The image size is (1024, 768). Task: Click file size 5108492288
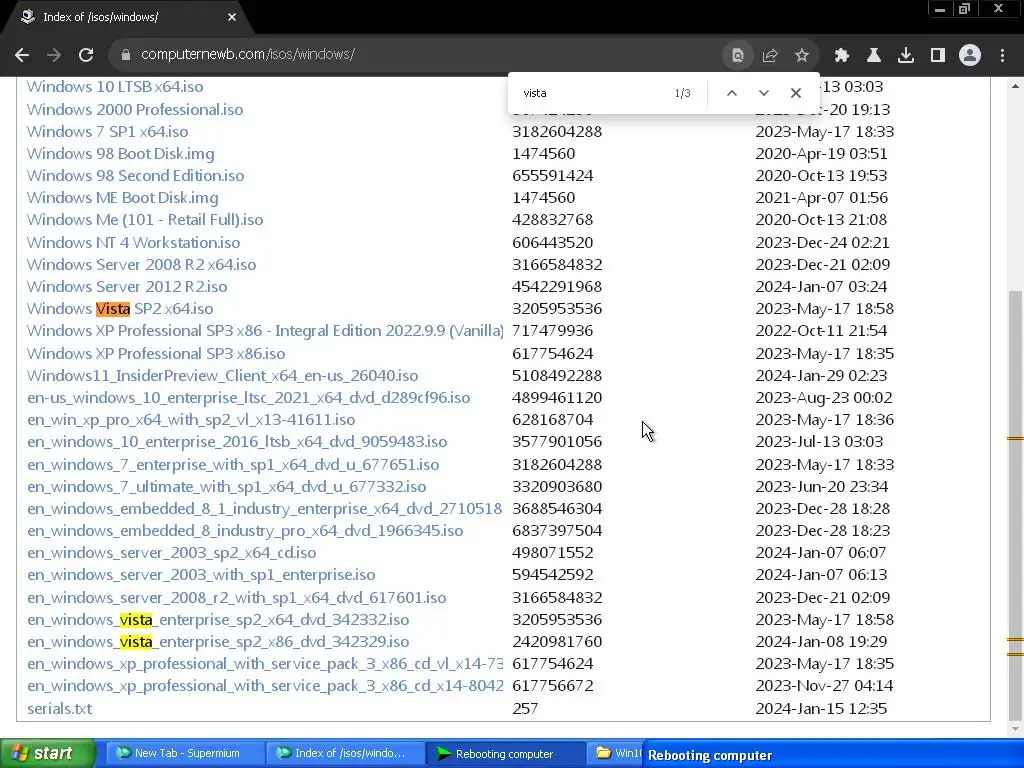[x=557, y=376]
